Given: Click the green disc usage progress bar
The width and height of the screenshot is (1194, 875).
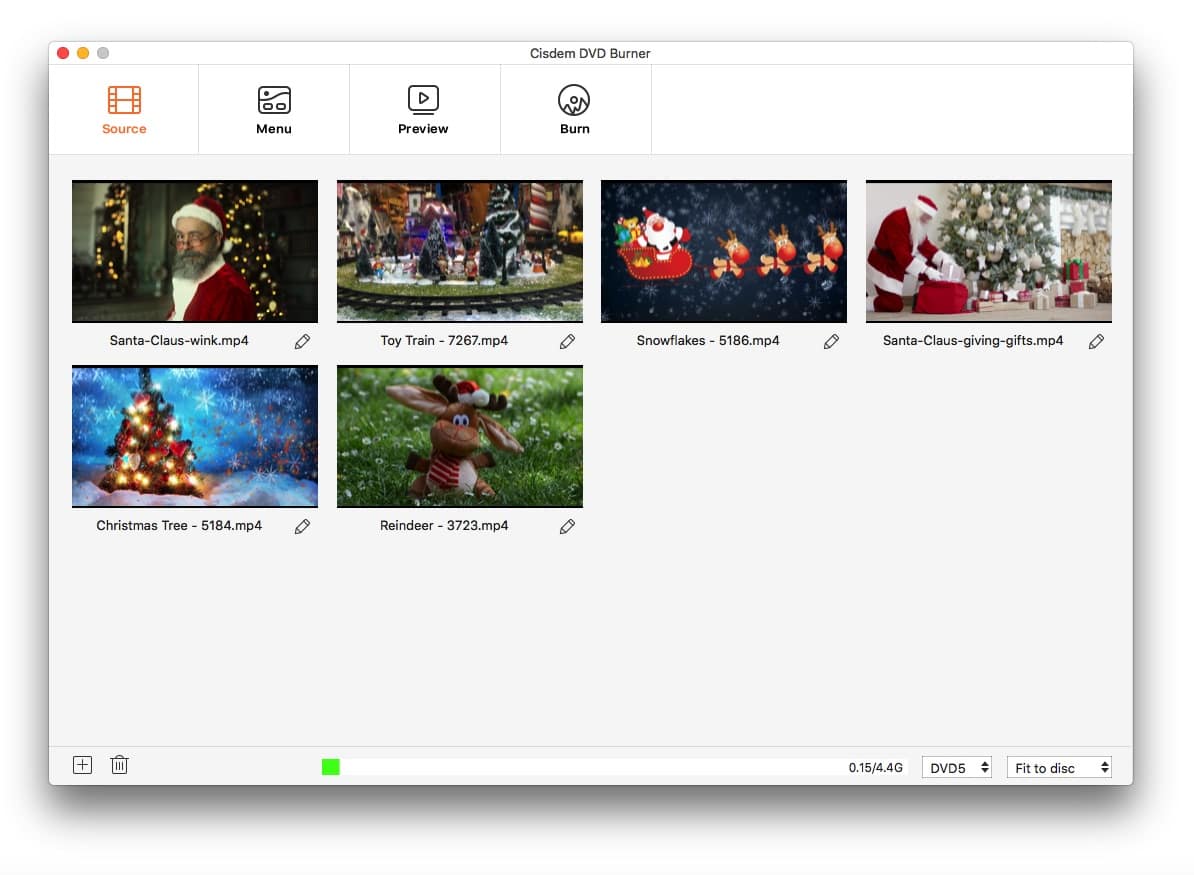Looking at the screenshot, I should pos(330,766).
